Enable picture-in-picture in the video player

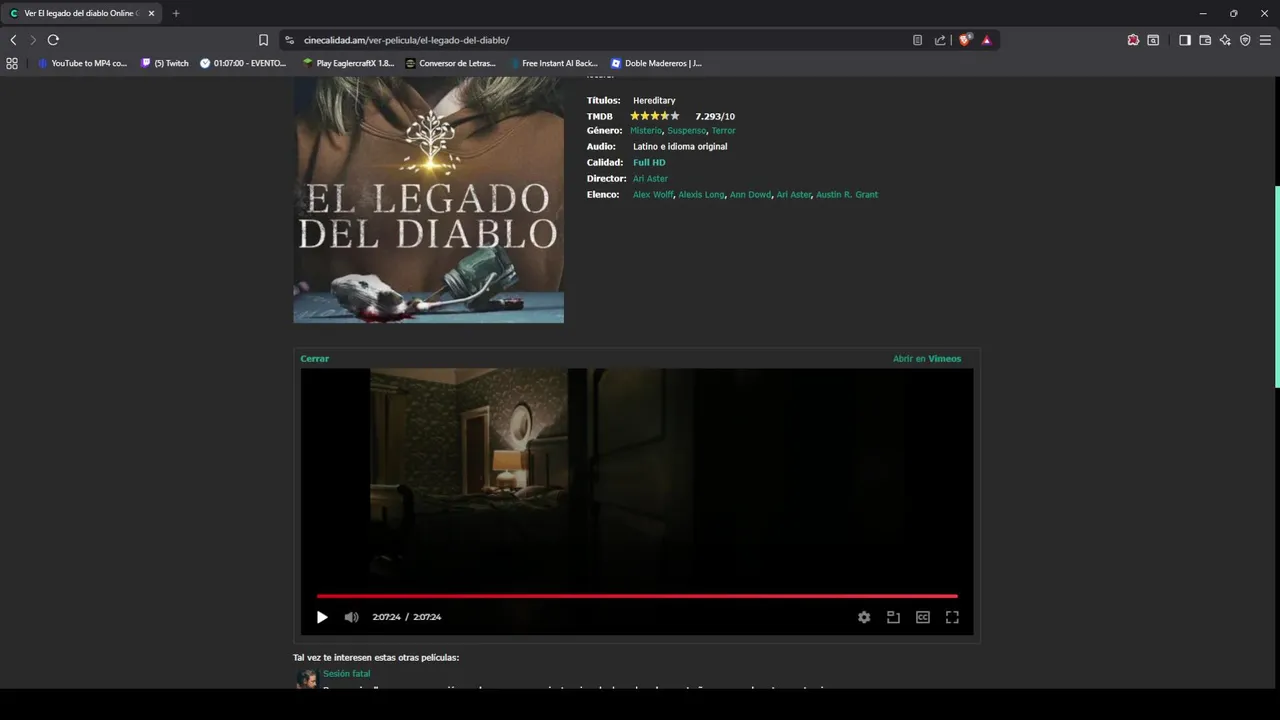893,617
